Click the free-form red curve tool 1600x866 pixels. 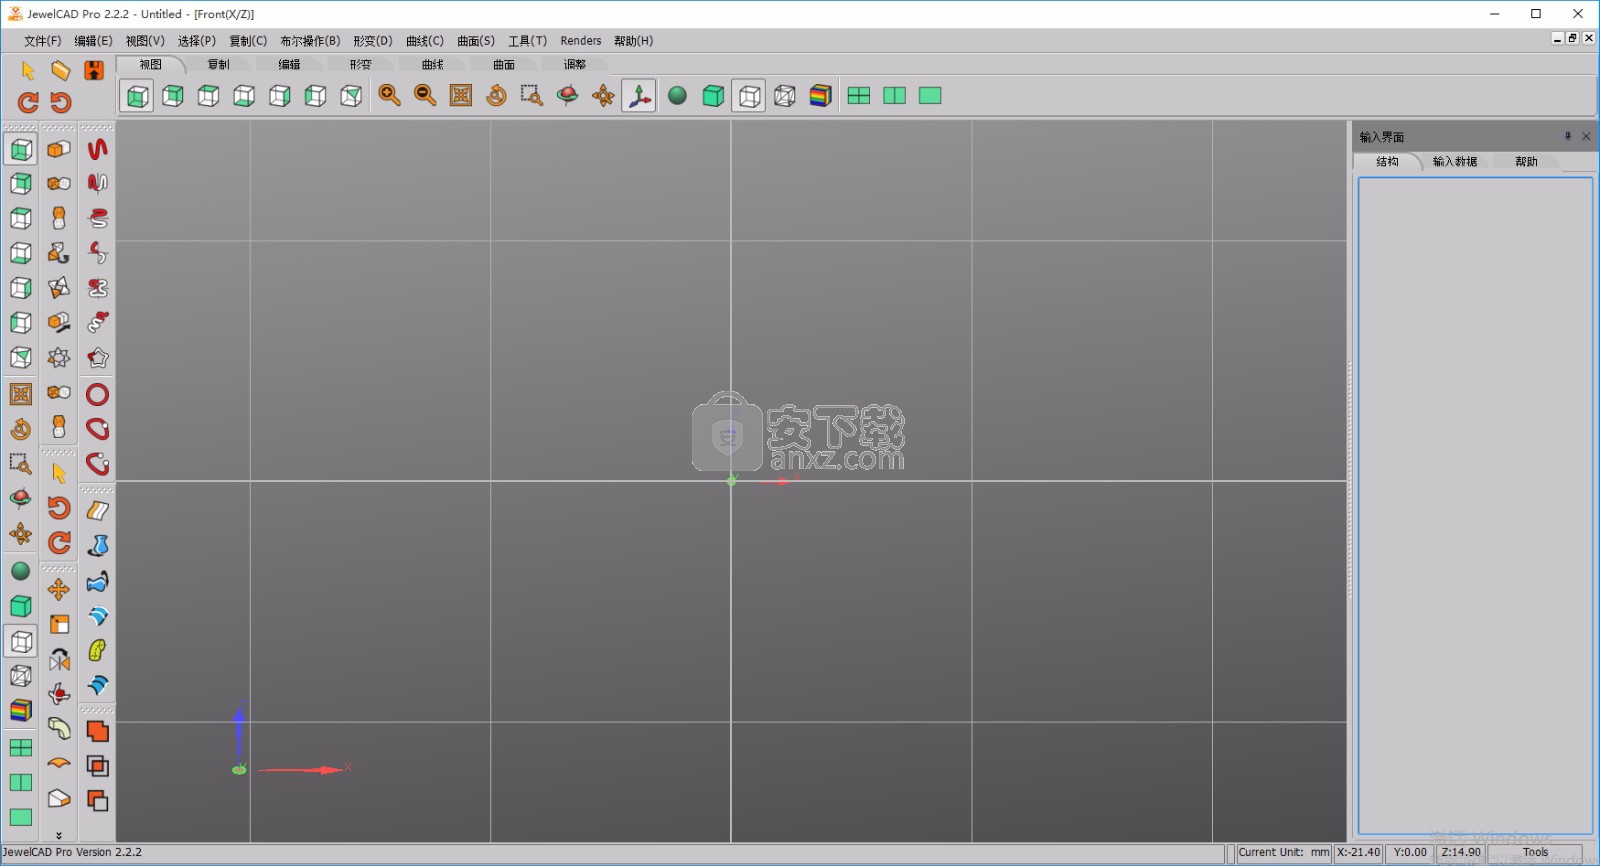[97, 149]
